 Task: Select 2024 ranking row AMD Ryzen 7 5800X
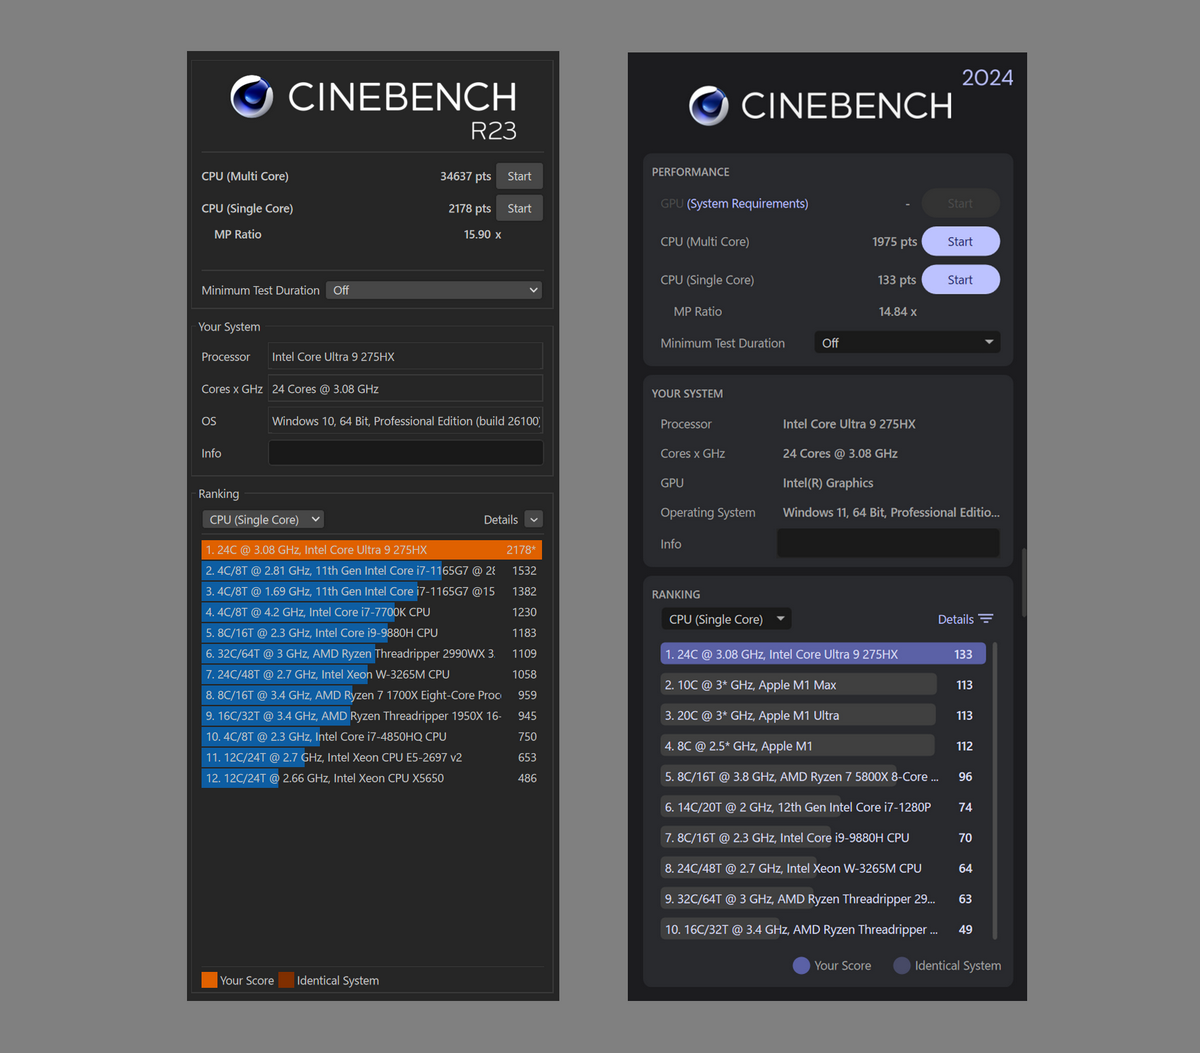[823, 776]
